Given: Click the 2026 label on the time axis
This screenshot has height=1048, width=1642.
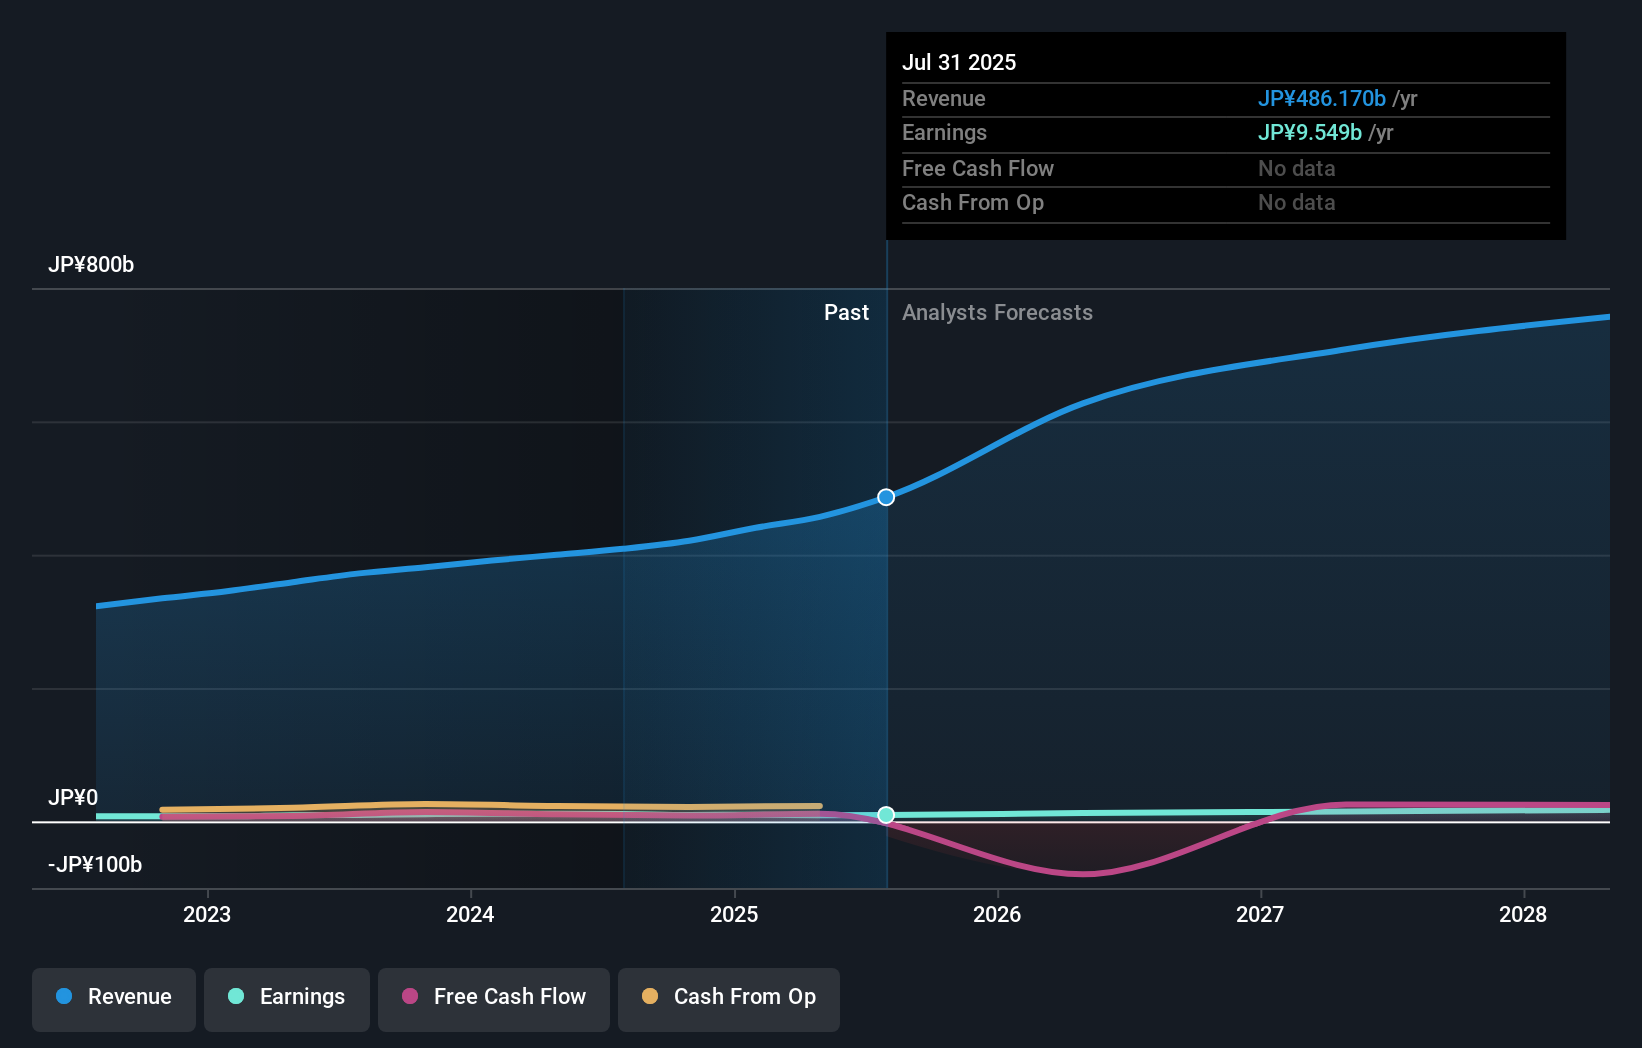Looking at the screenshot, I should tap(996, 914).
